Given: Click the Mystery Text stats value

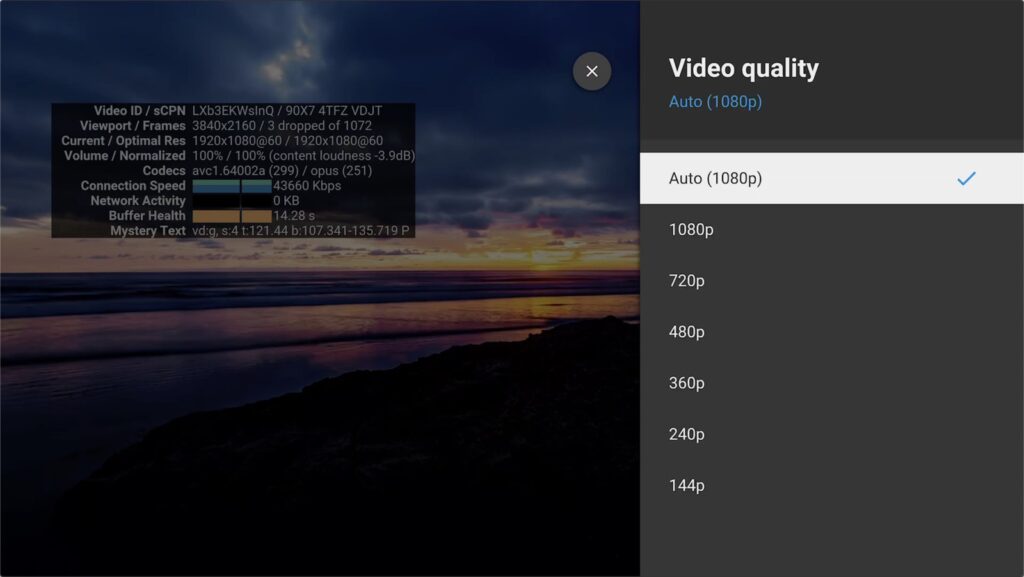Looking at the screenshot, I should point(300,231).
